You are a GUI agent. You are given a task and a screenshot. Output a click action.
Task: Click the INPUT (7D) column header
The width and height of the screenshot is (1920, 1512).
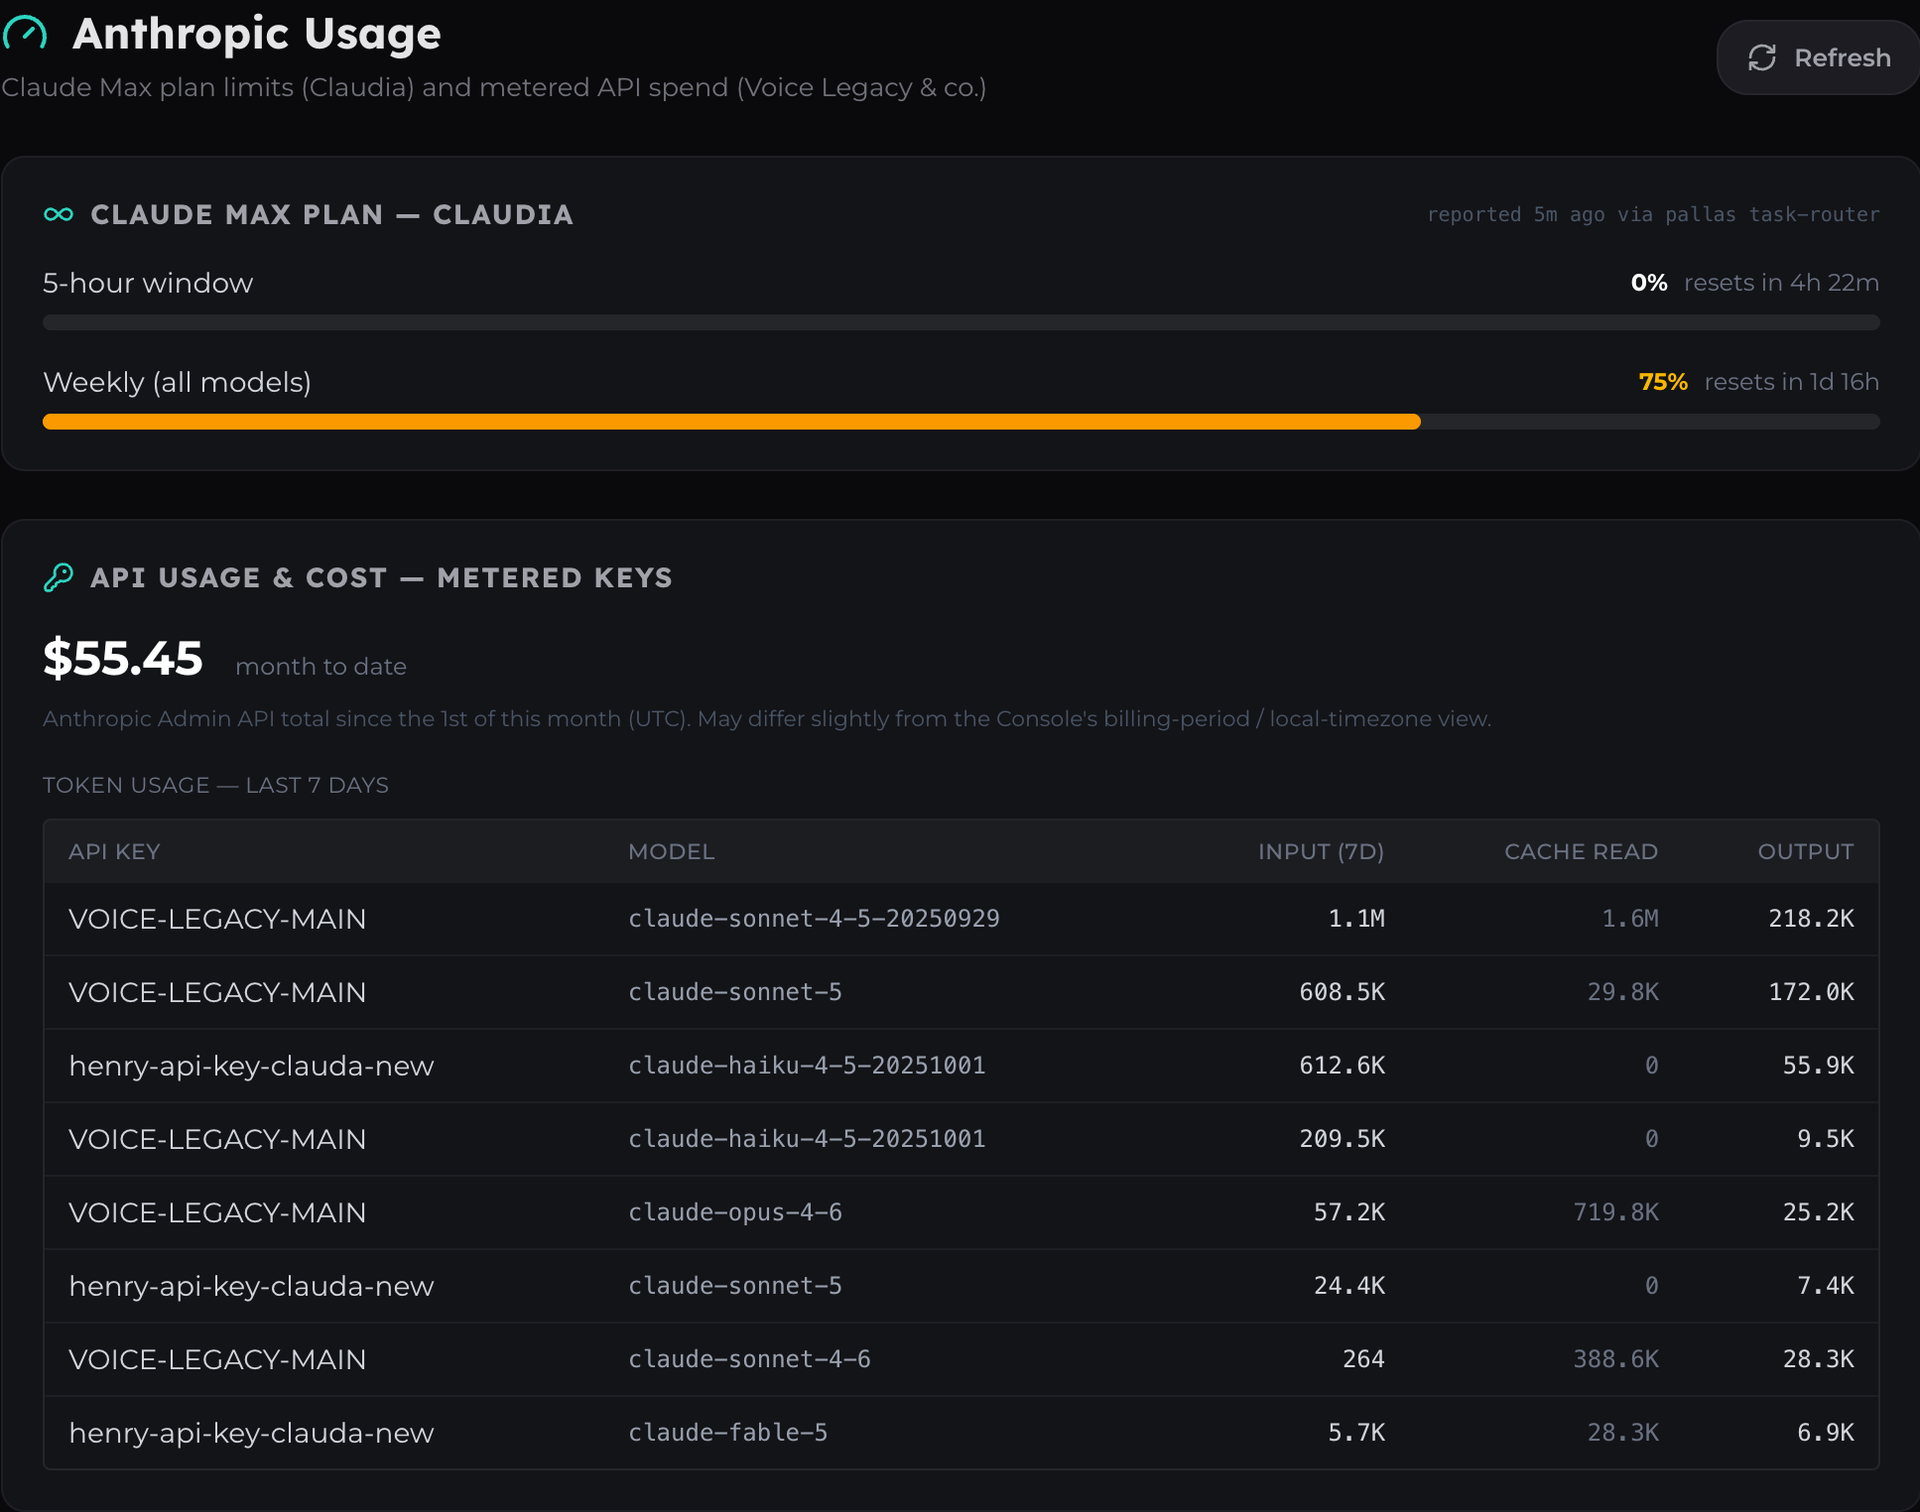[x=1321, y=852]
